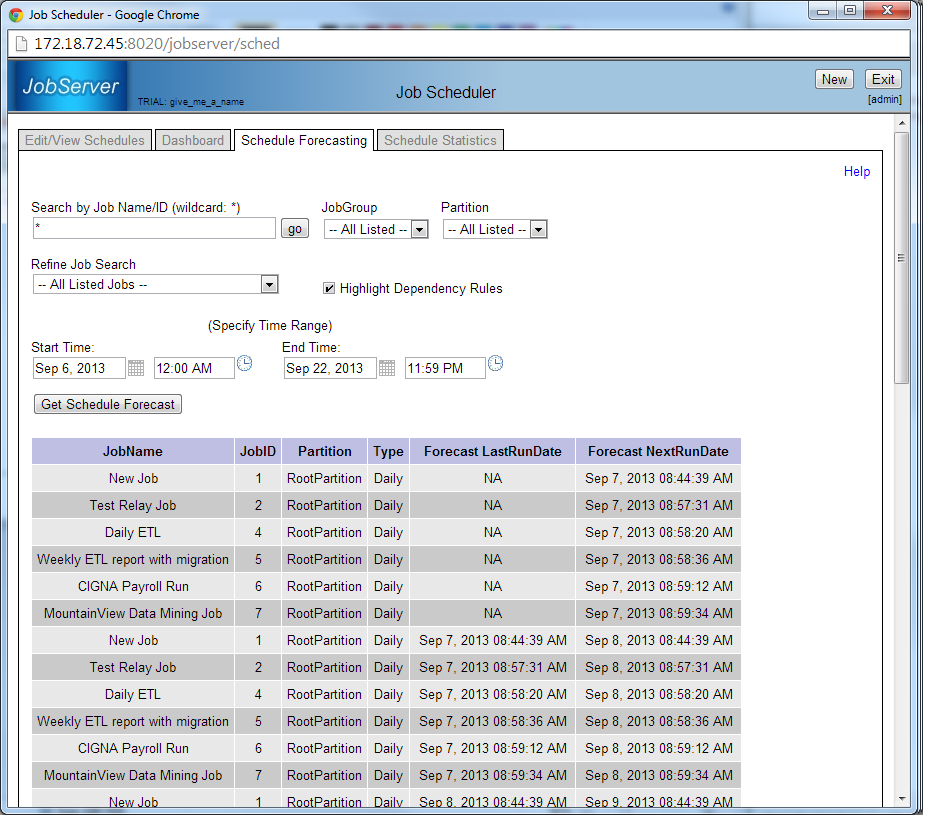This screenshot has height=816, width=926.
Task: Open the End Time clock picker icon
Action: [495, 365]
